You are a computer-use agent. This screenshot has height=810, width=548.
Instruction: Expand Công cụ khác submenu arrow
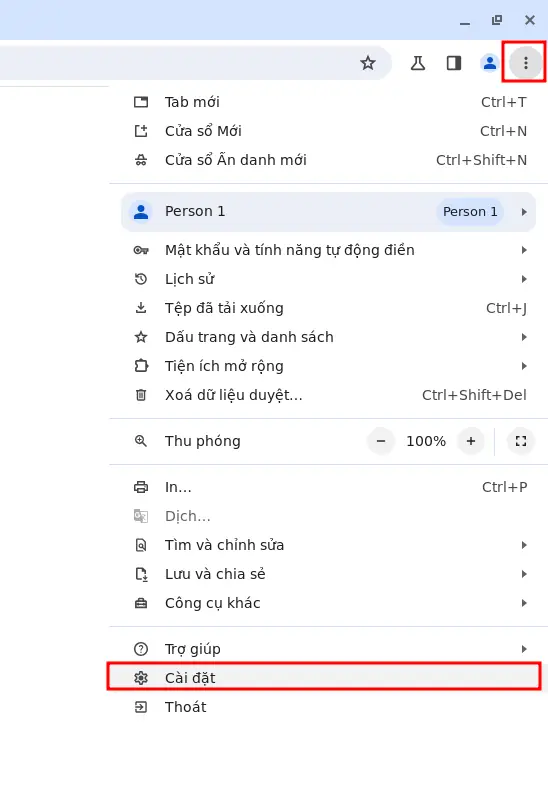[524, 603]
